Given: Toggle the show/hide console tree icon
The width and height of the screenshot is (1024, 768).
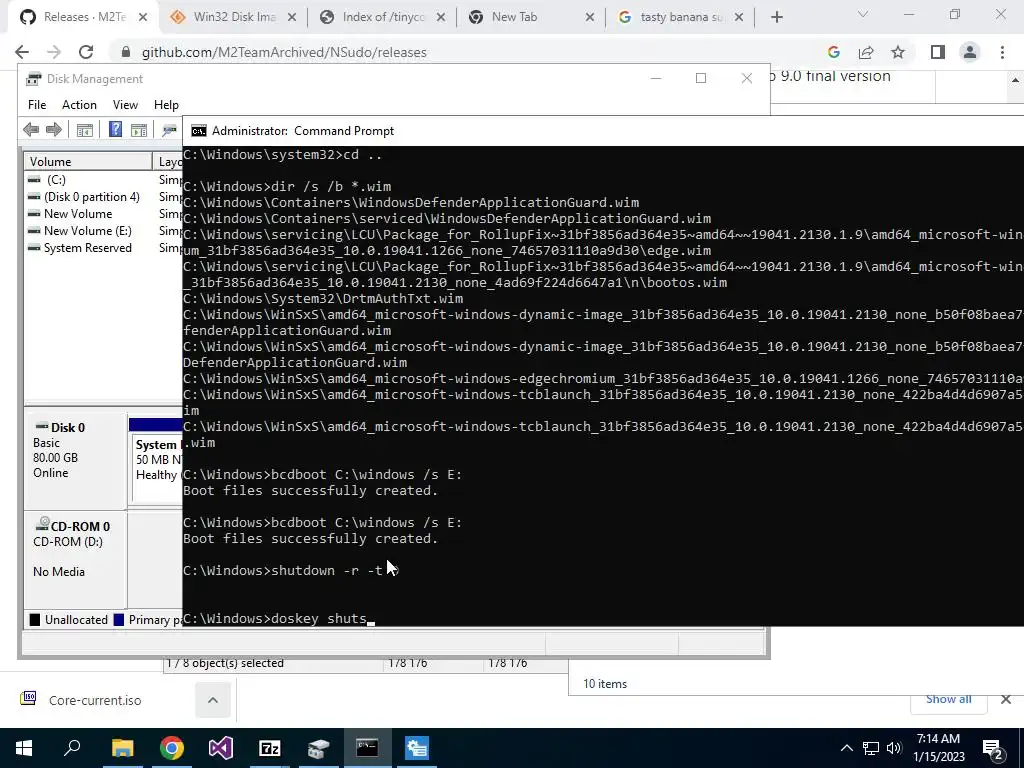Looking at the screenshot, I should (x=84, y=130).
